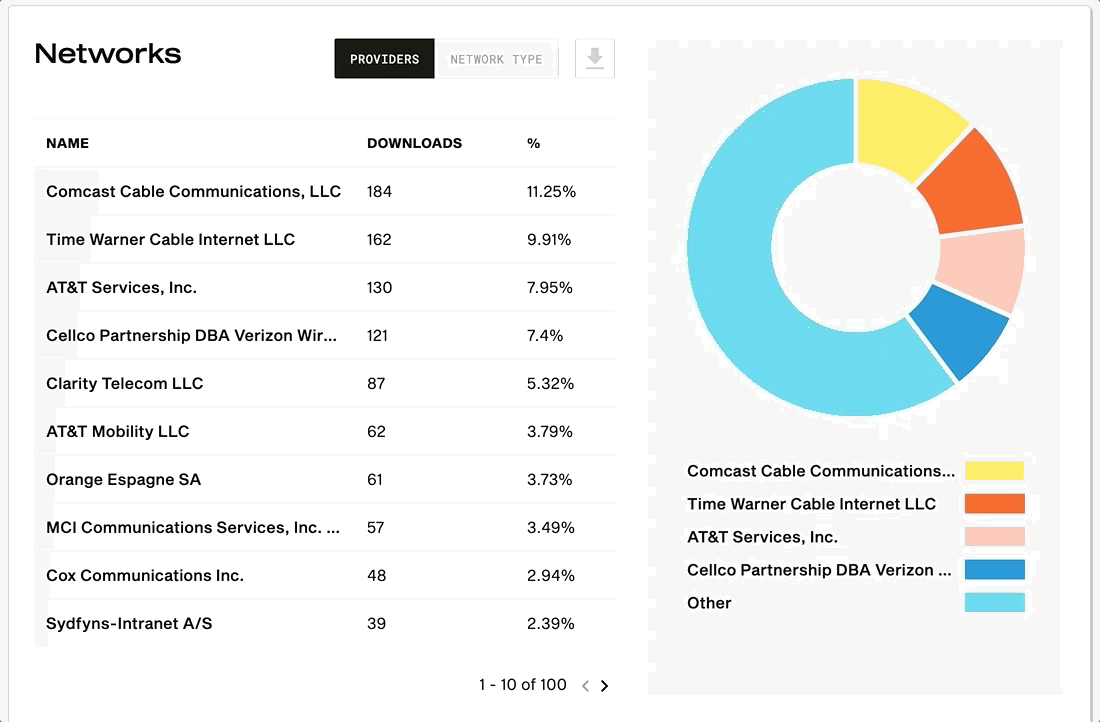The image size is (1100, 722).
Task: Click the 3.49% percentage cell
Action: (x=551, y=527)
